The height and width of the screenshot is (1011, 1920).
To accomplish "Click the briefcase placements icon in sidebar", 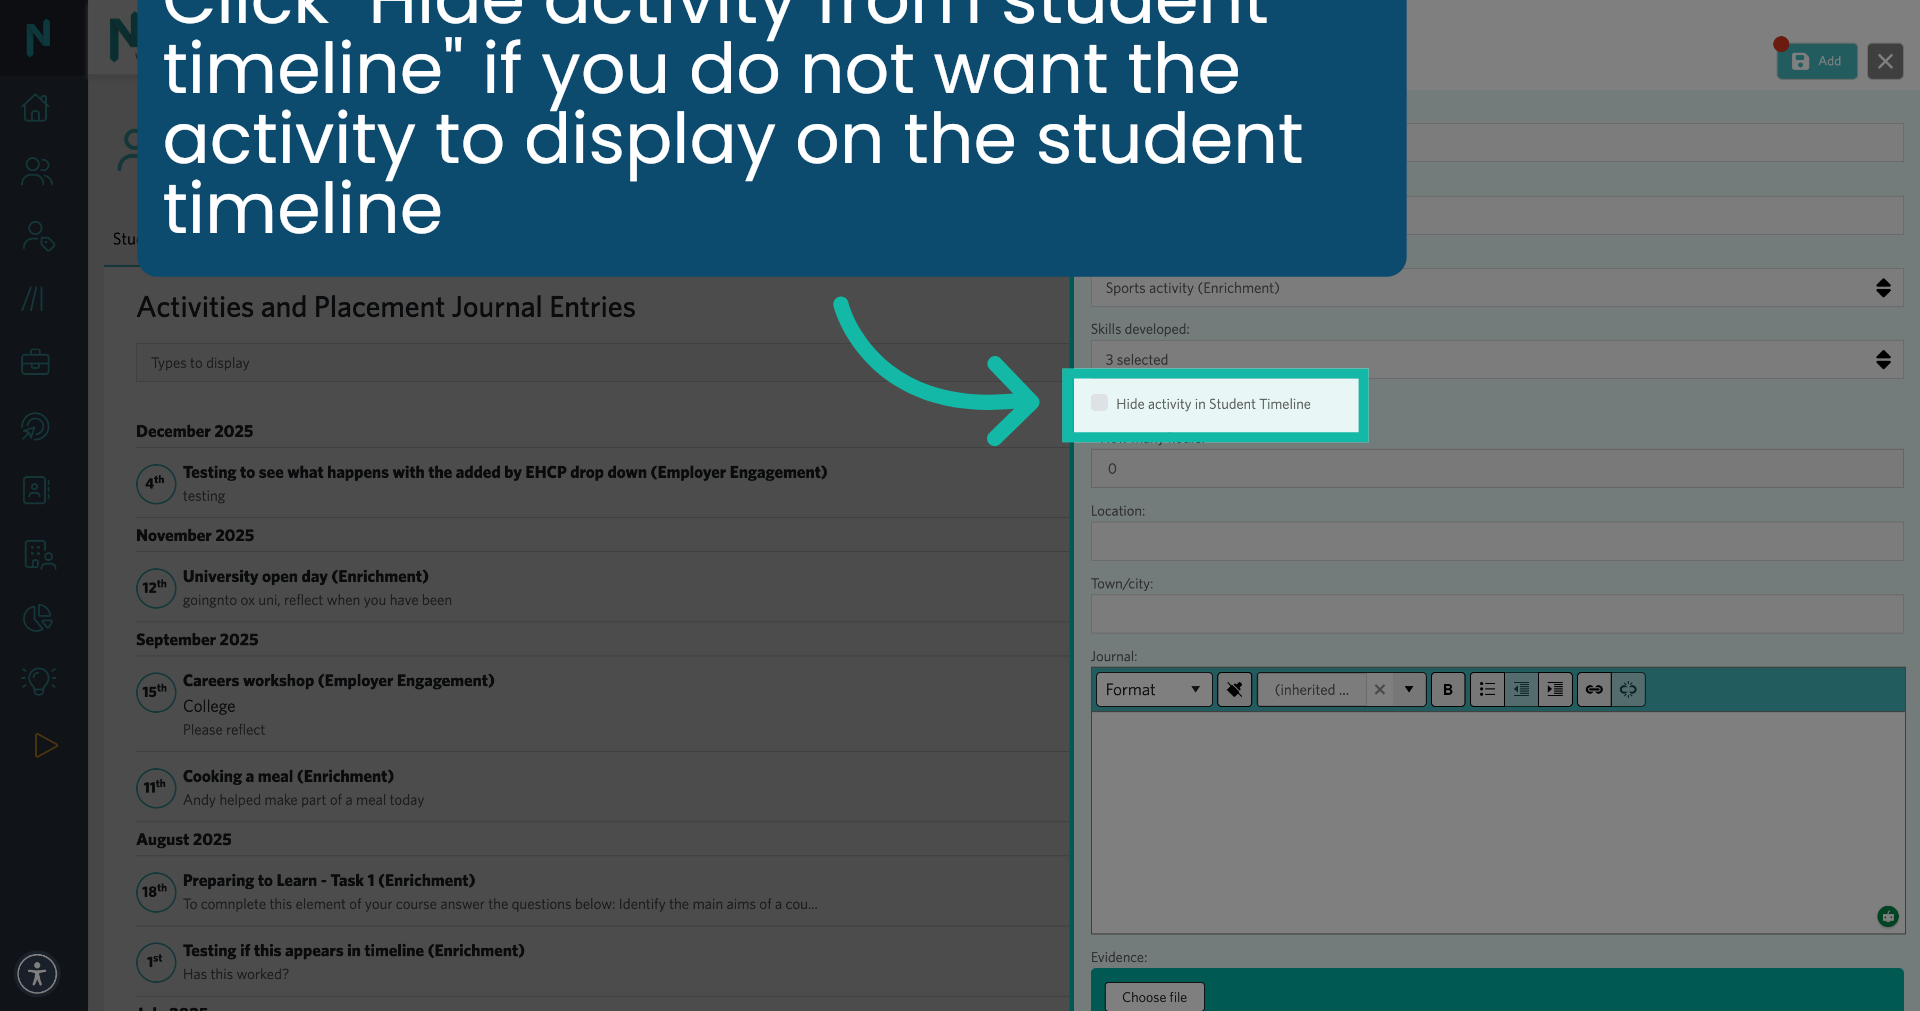I will click(37, 362).
